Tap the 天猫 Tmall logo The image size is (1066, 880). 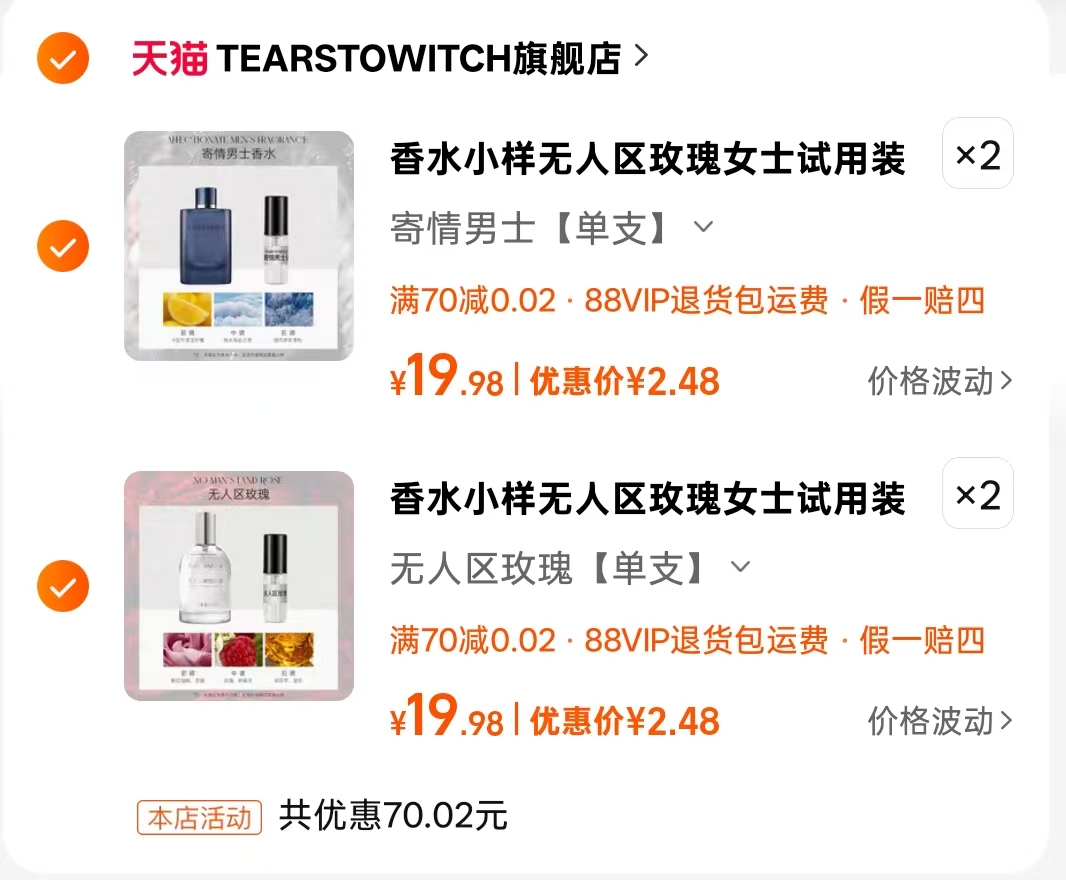pos(169,58)
